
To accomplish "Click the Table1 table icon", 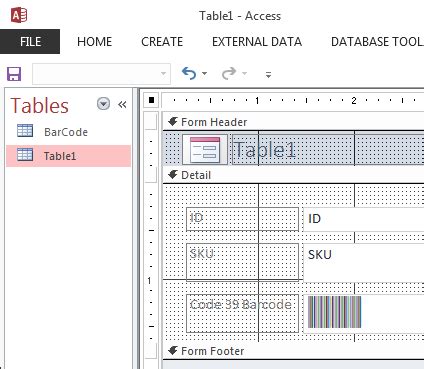I will [25, 154].
